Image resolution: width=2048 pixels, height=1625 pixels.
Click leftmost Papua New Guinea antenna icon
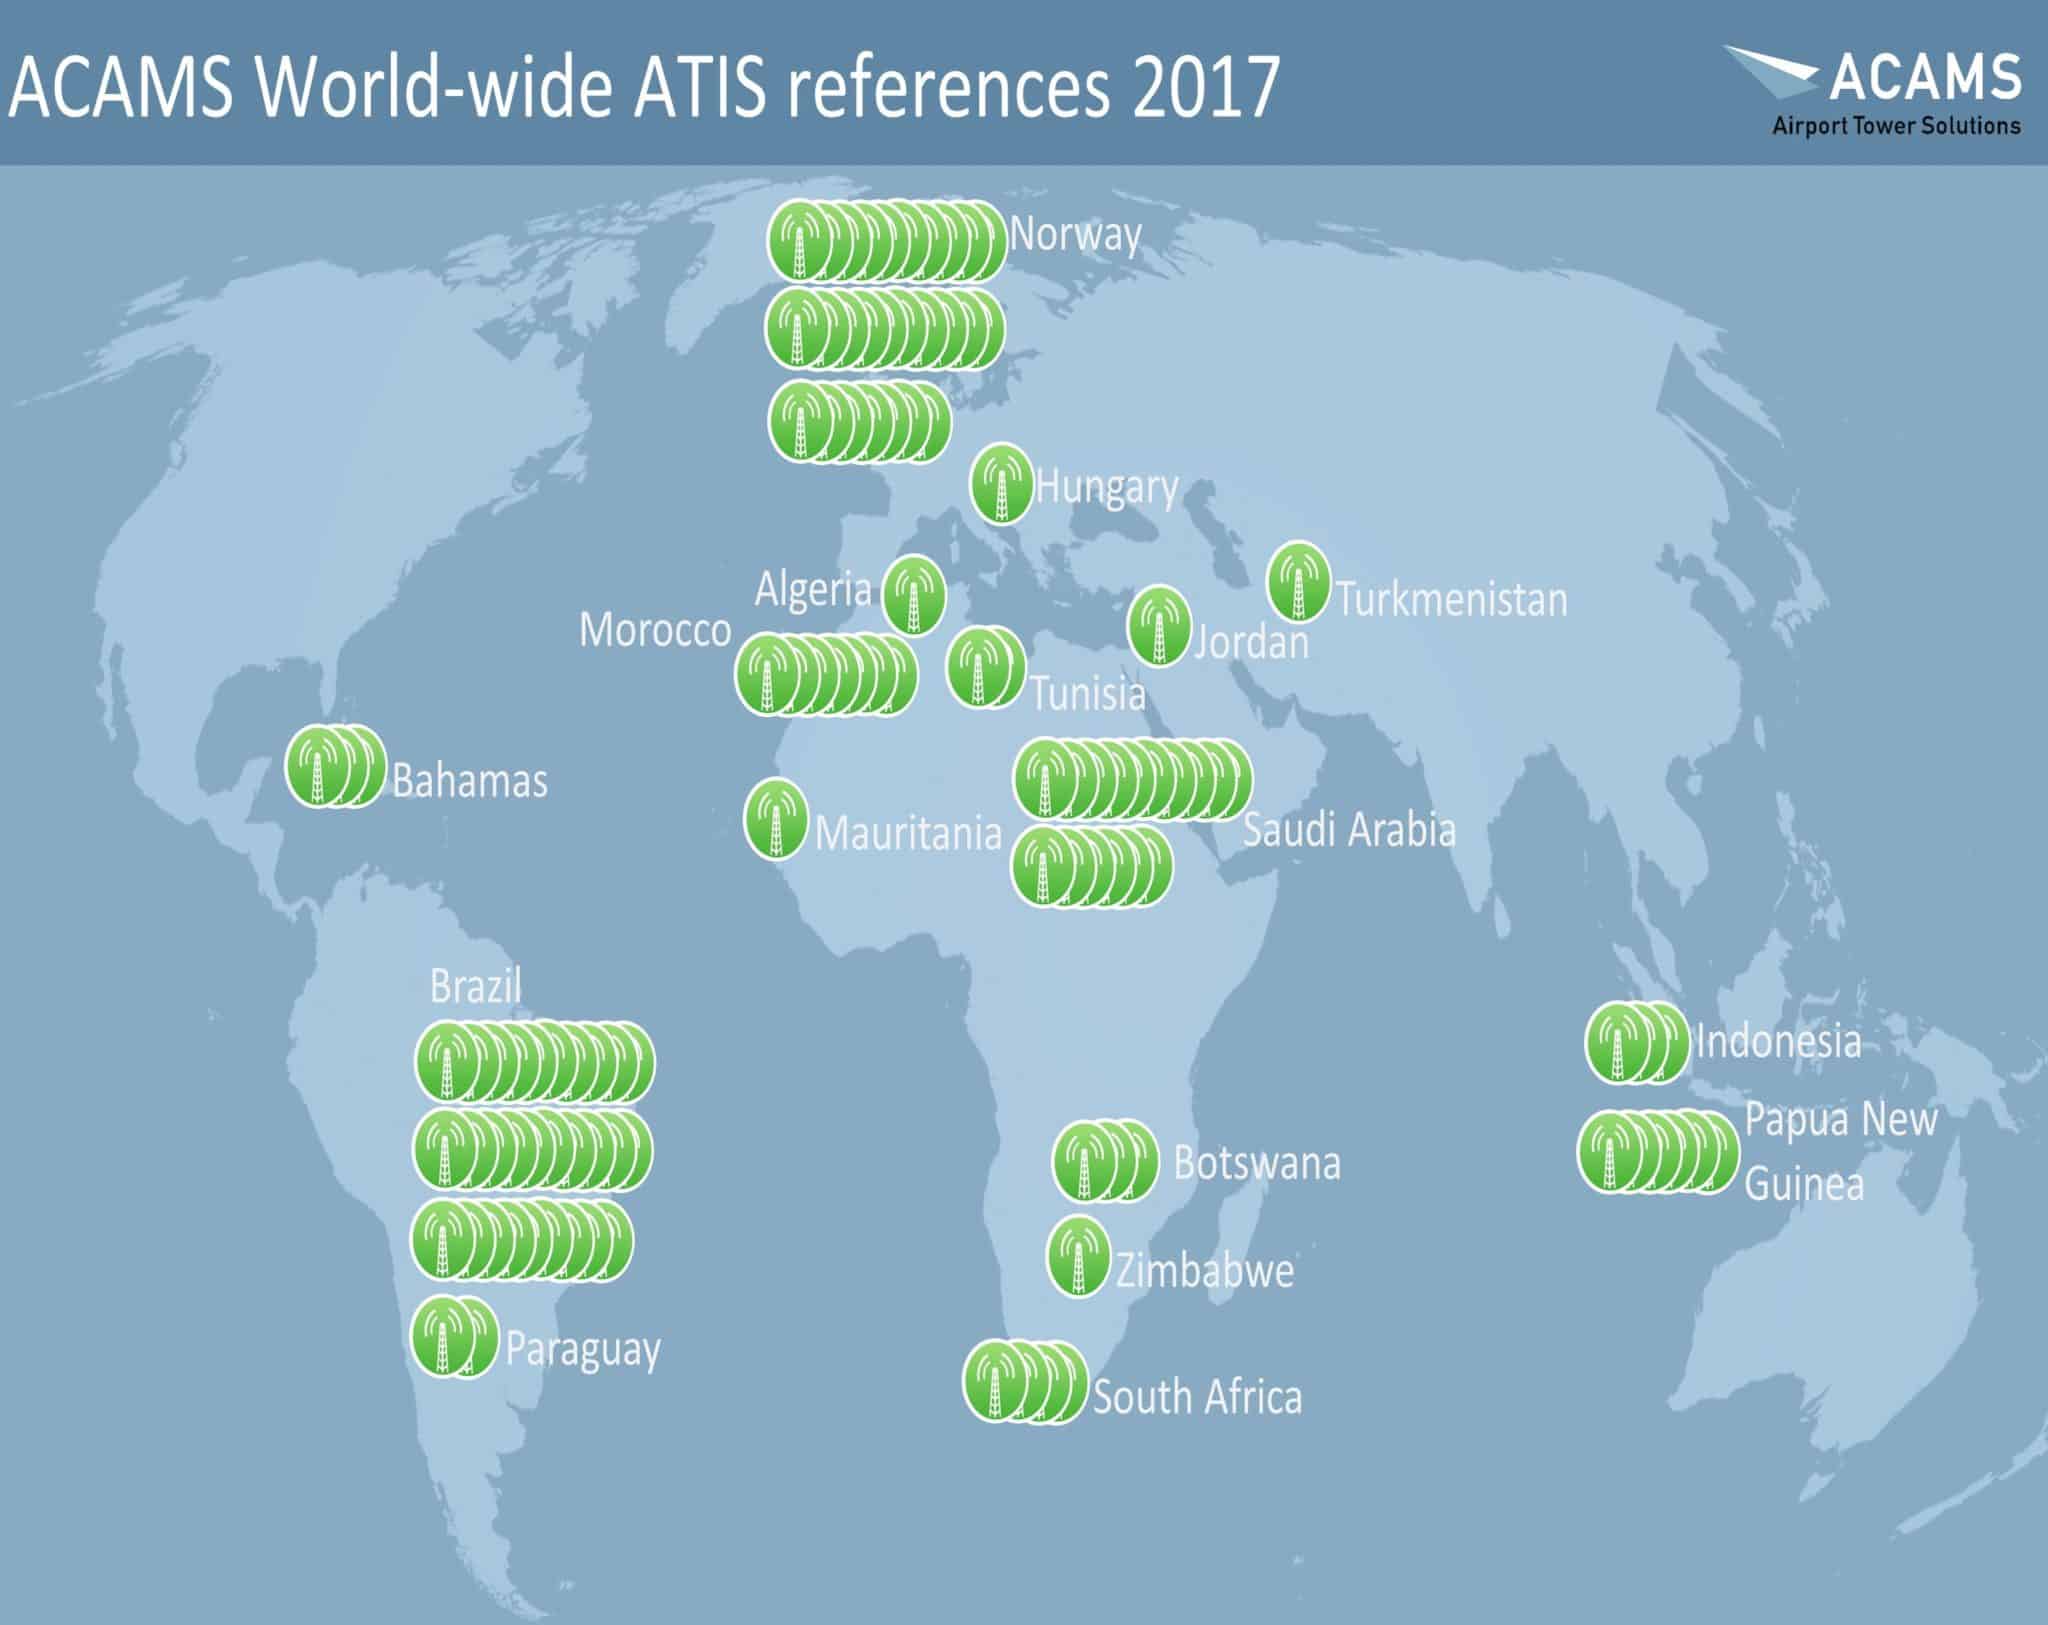(x=1610, y=1152)
